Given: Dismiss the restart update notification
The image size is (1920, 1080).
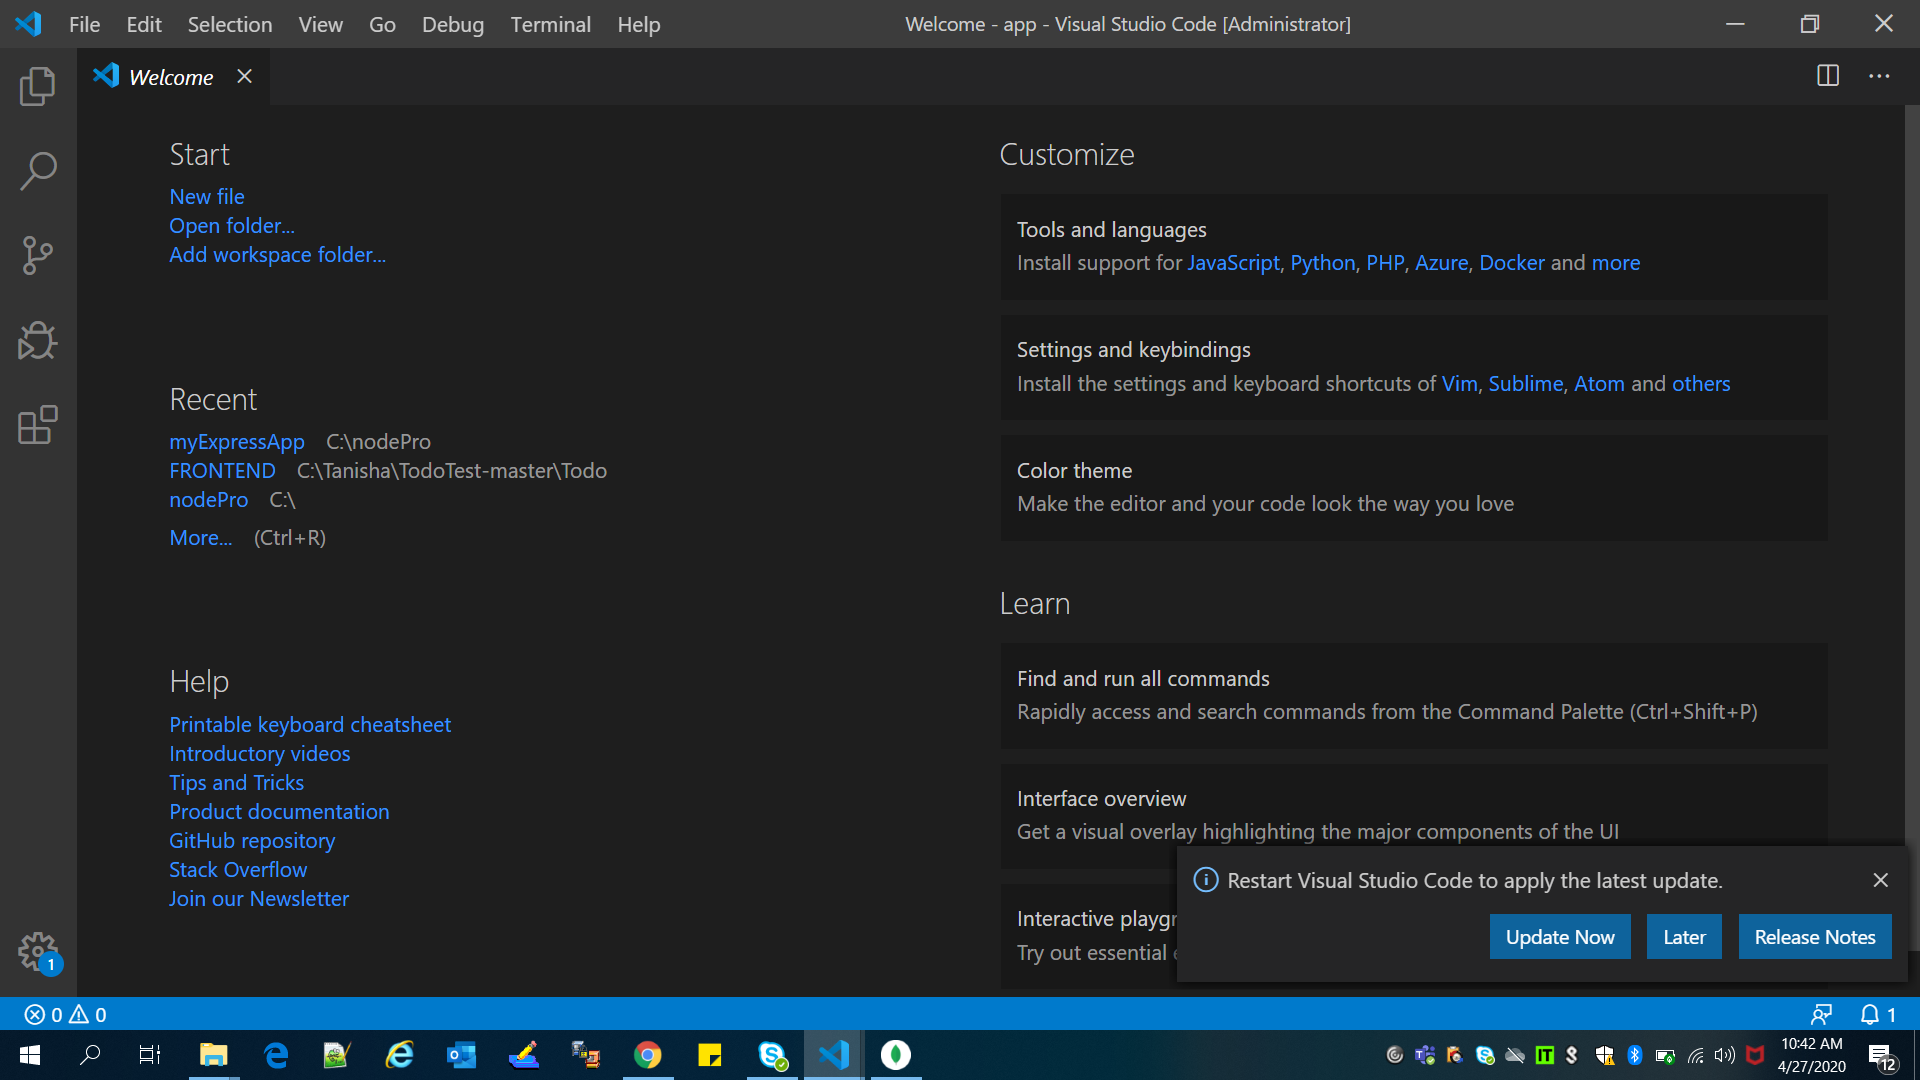Looking at the screenshot, I should [1880, 880].
